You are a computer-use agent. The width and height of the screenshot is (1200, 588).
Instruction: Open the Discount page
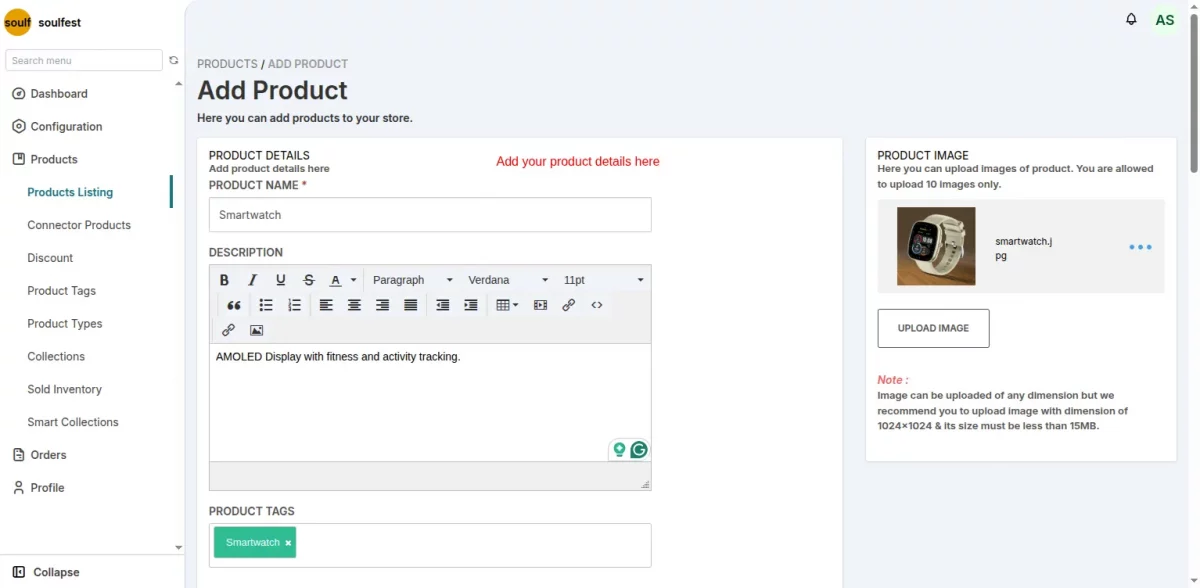click(50, 258)
